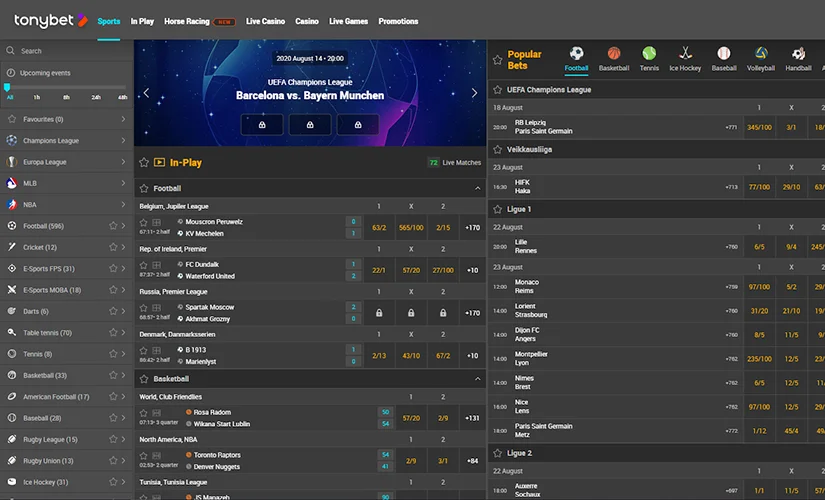
Task: Expand MLB chevron in sidebar
Action: 123,183
